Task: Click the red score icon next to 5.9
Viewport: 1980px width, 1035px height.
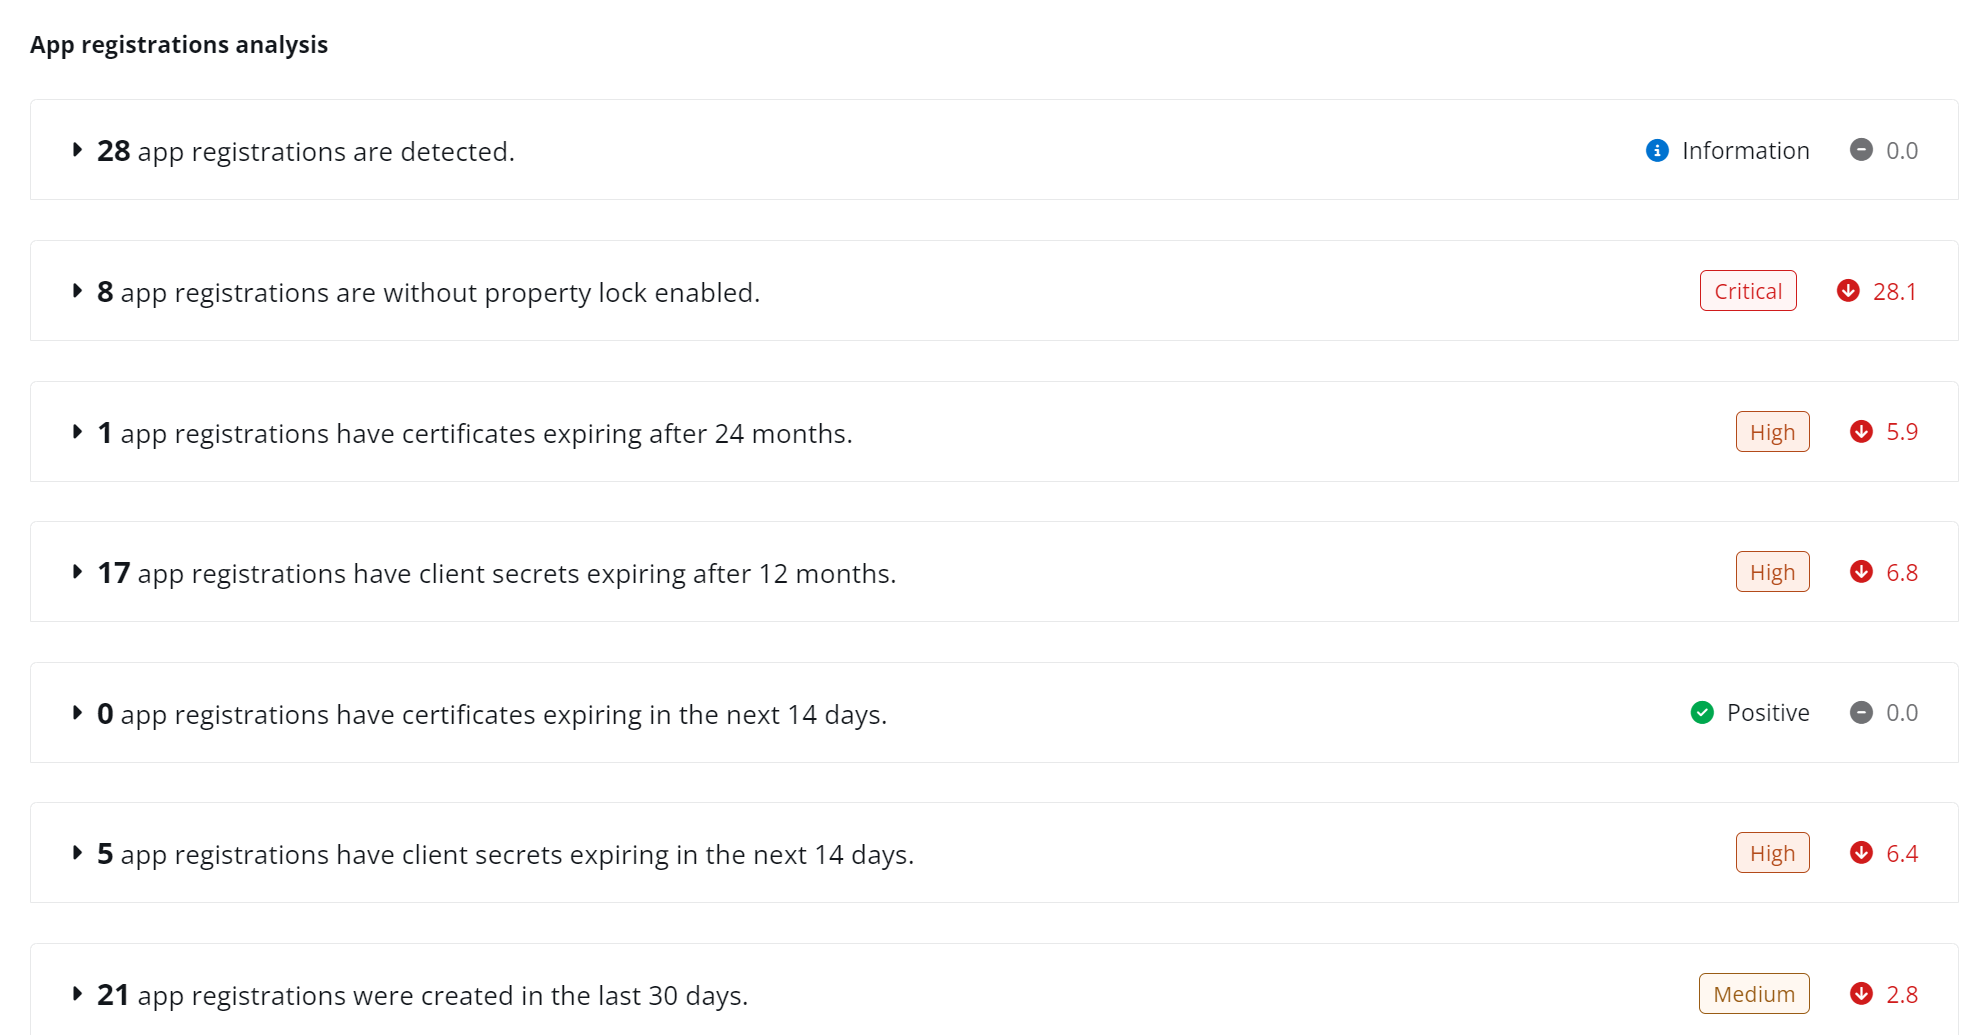Action: [1861, 431]
